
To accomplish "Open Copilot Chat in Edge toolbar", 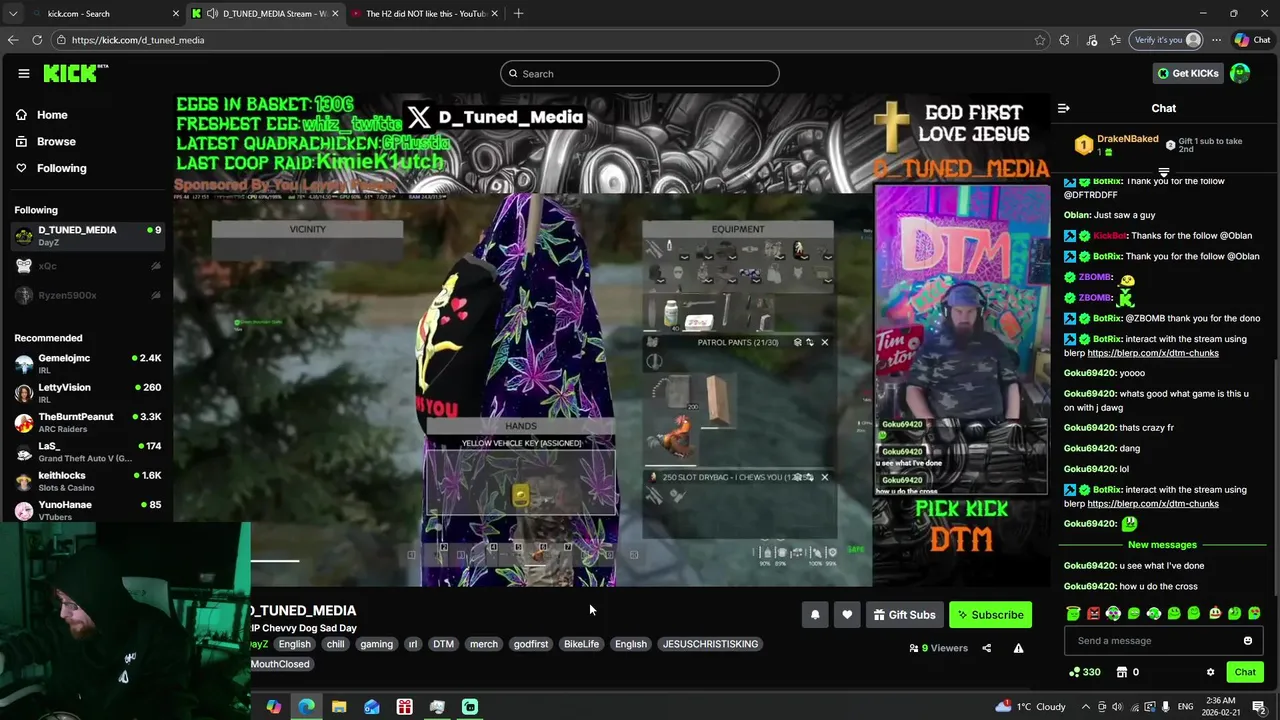I will click(1252, 40).
